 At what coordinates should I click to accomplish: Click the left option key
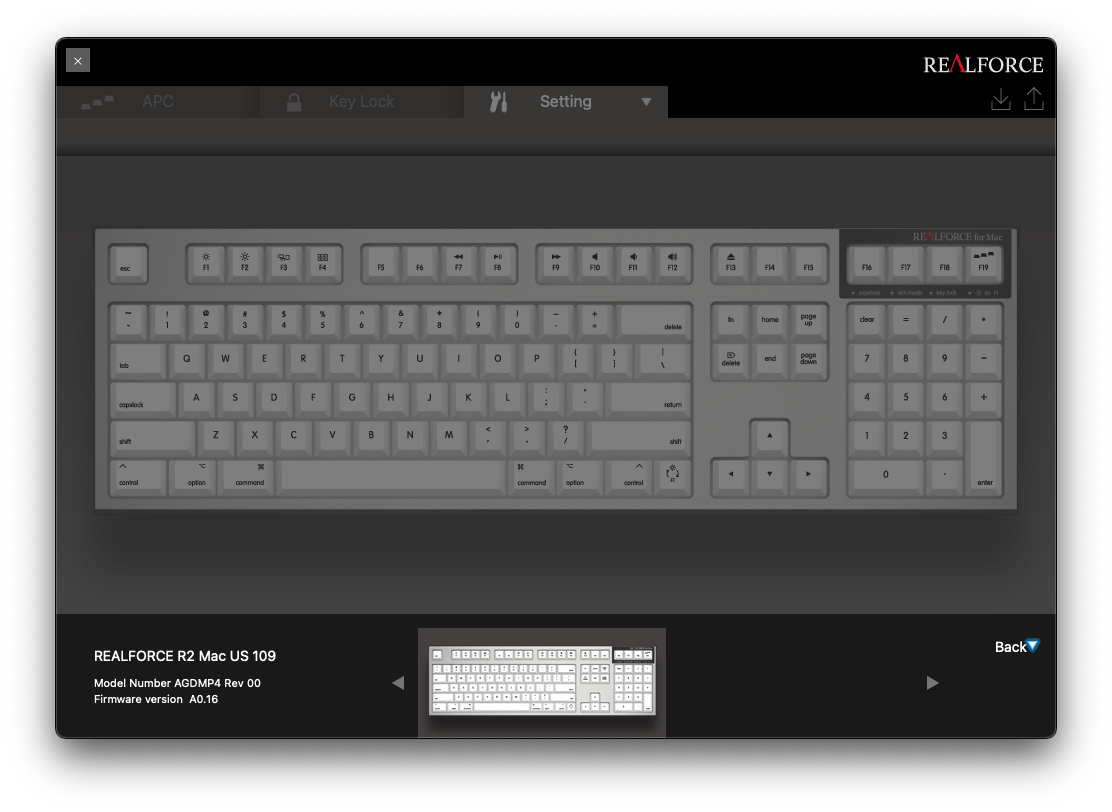pos(192,475)
